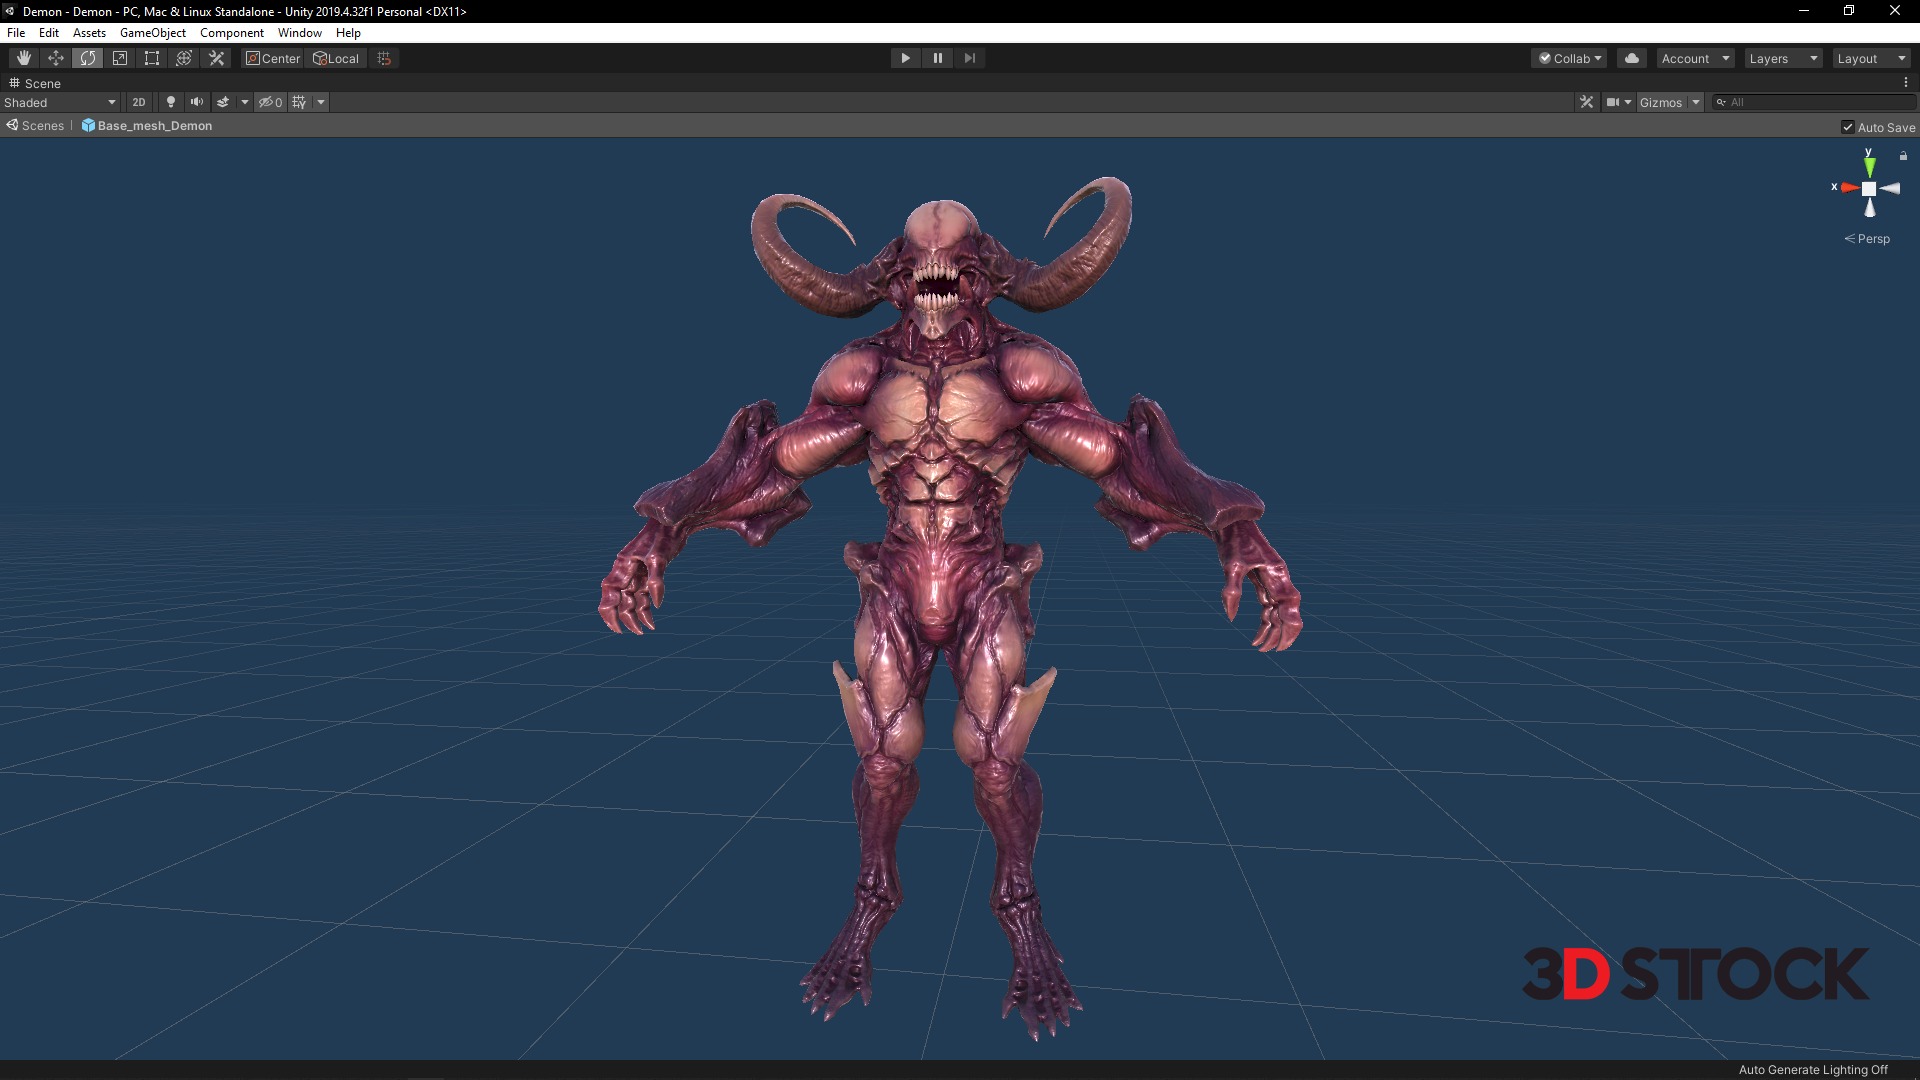The width and height of the screenshot is (1920, 1080).
Task: Open the Component menu
Action: 231,33
